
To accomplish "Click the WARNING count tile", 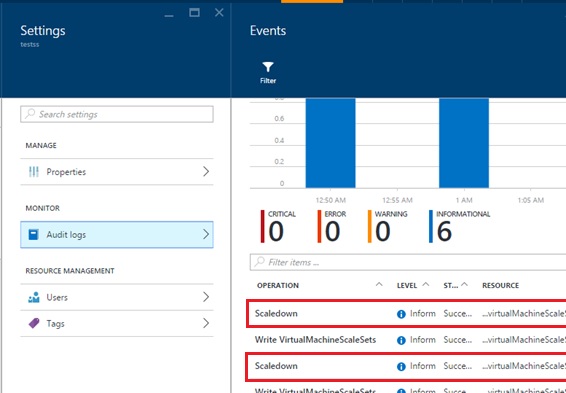I will [x=388, y=226].
